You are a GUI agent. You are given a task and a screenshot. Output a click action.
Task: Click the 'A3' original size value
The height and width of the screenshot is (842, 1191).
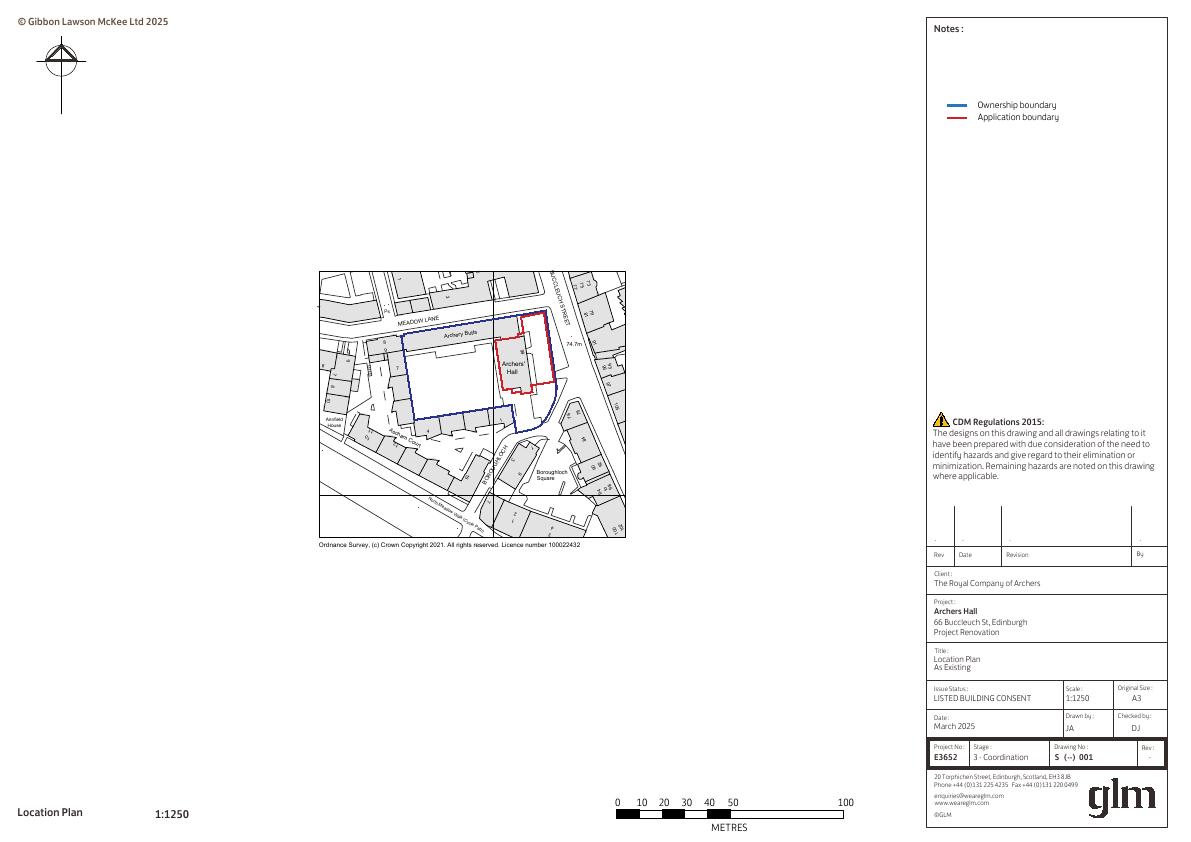point(1136,699)
